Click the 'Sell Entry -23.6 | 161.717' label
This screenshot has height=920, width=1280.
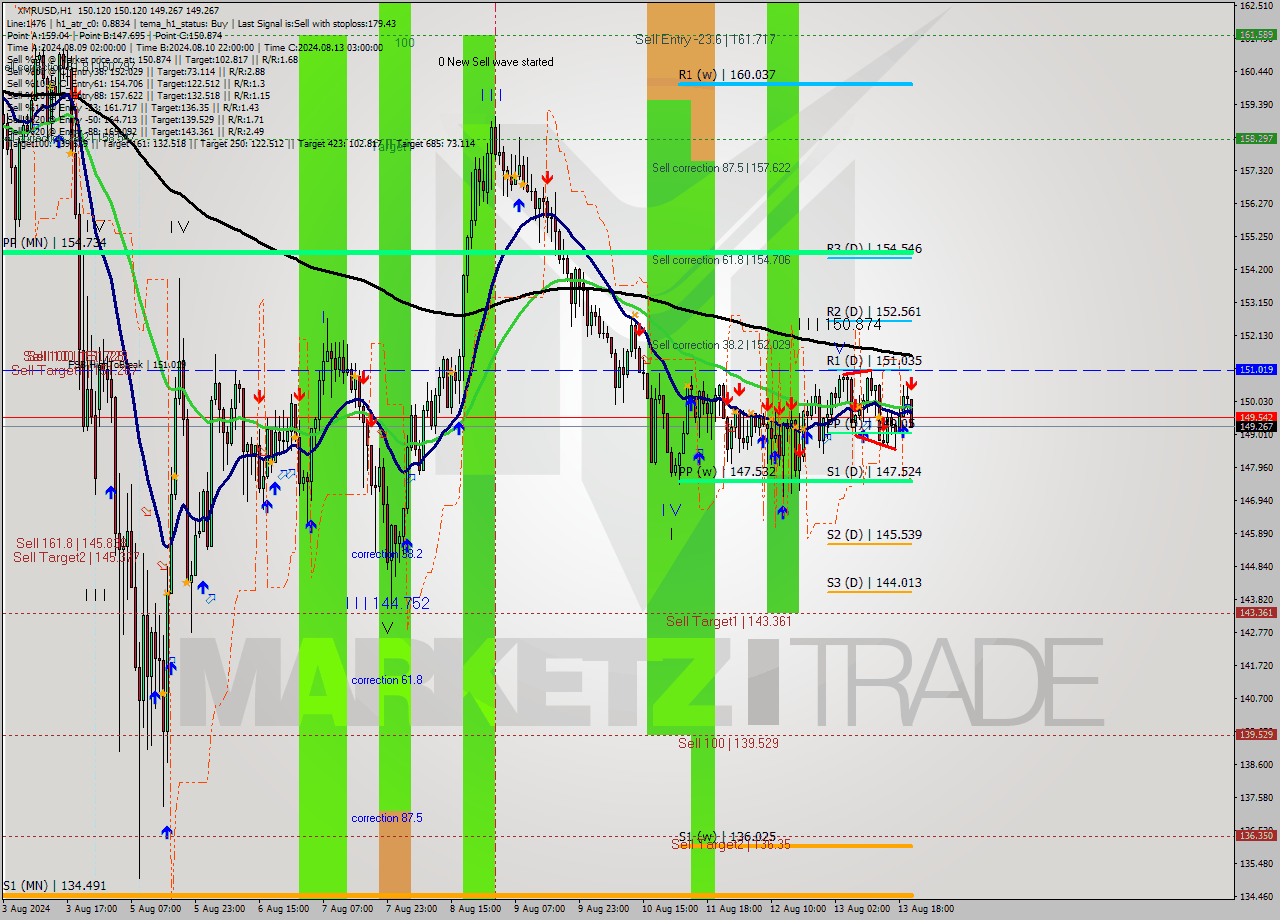(705, 39)
